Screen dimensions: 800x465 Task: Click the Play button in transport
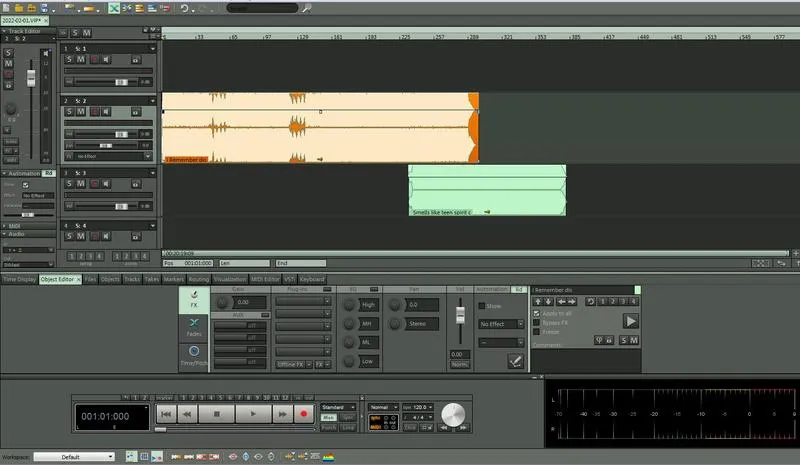pyautogui.click(x=253, y=413)
